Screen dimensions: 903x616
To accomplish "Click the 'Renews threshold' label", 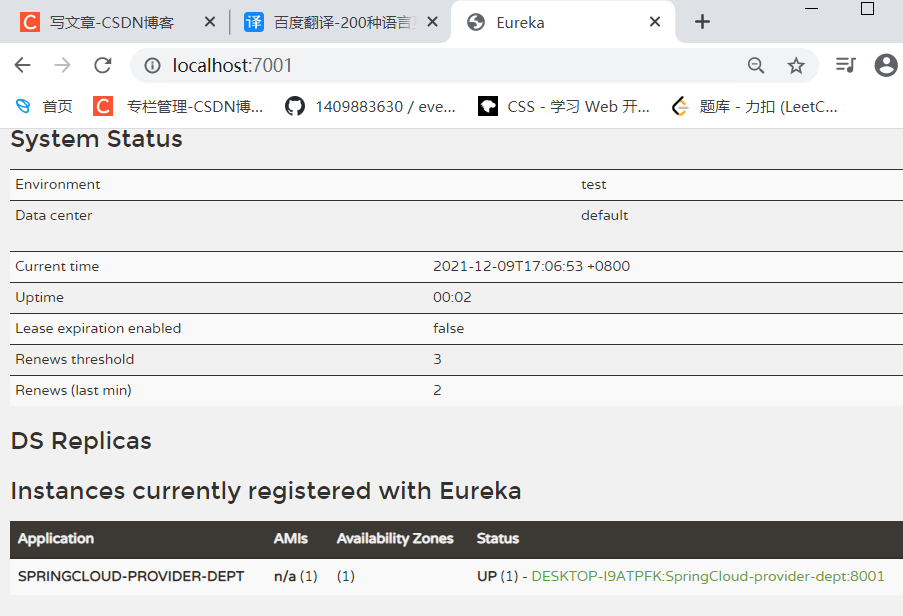I will (x=74, y=359).
